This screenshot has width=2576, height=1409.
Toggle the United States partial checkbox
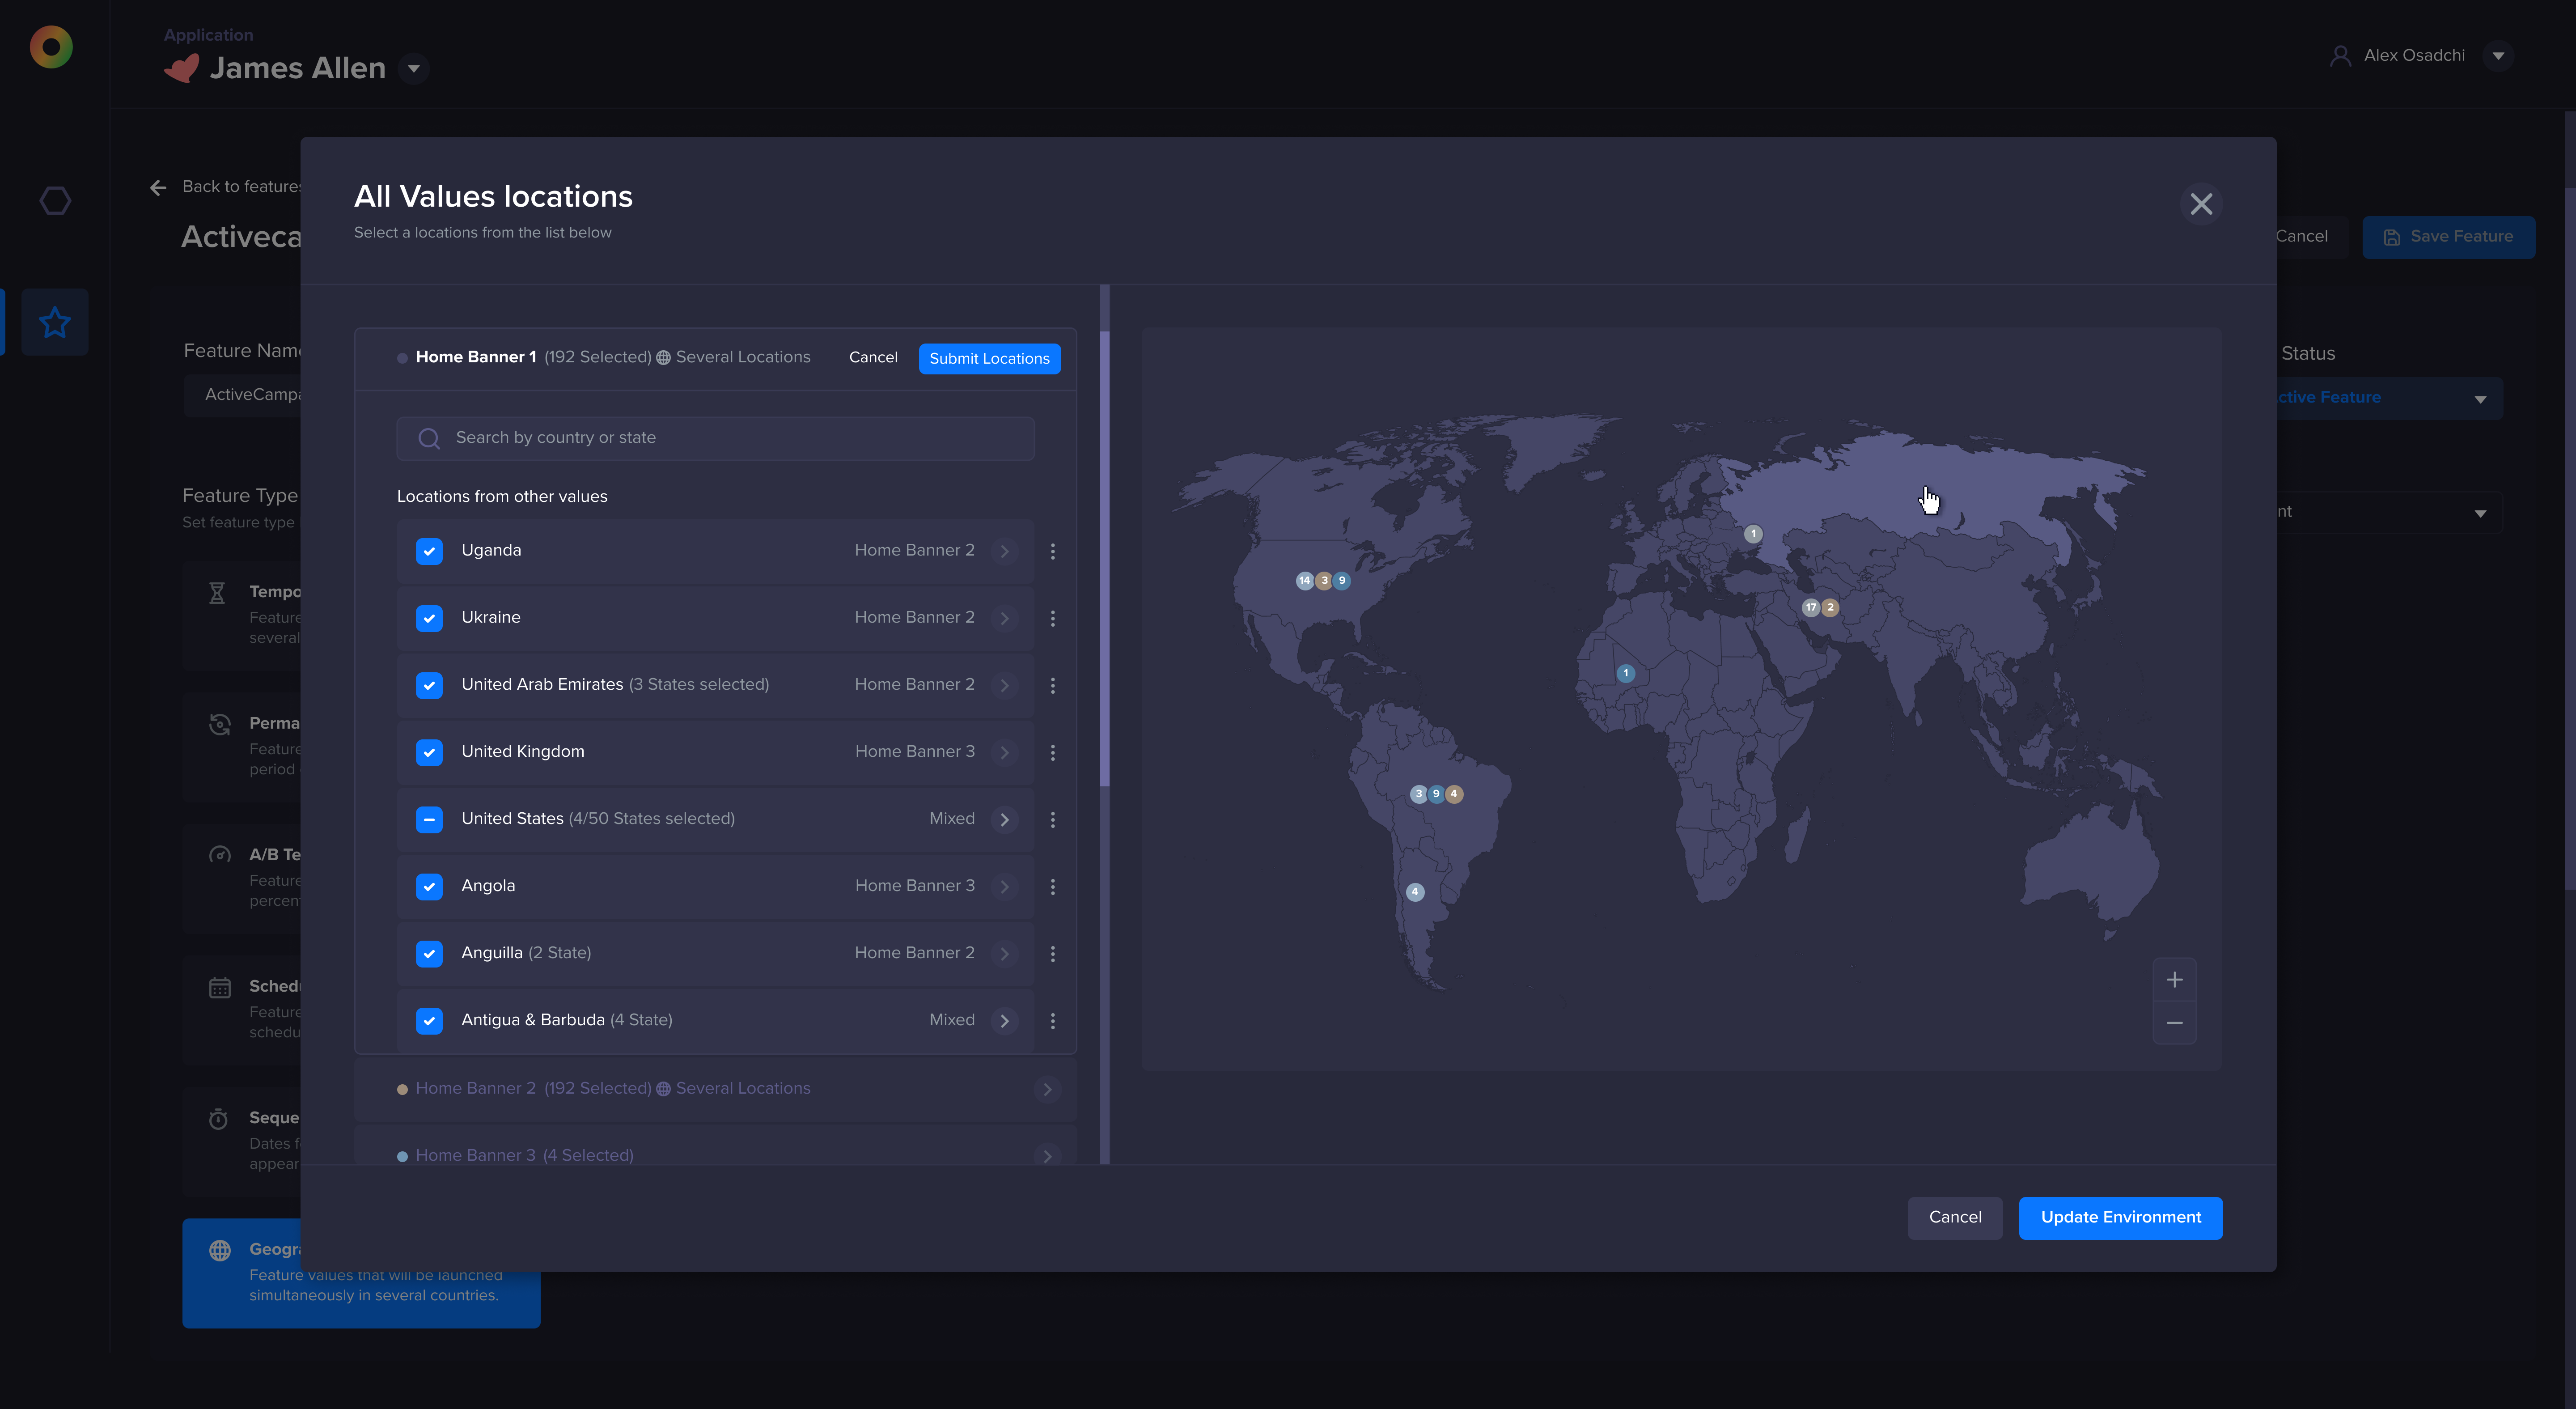[429, 819]
